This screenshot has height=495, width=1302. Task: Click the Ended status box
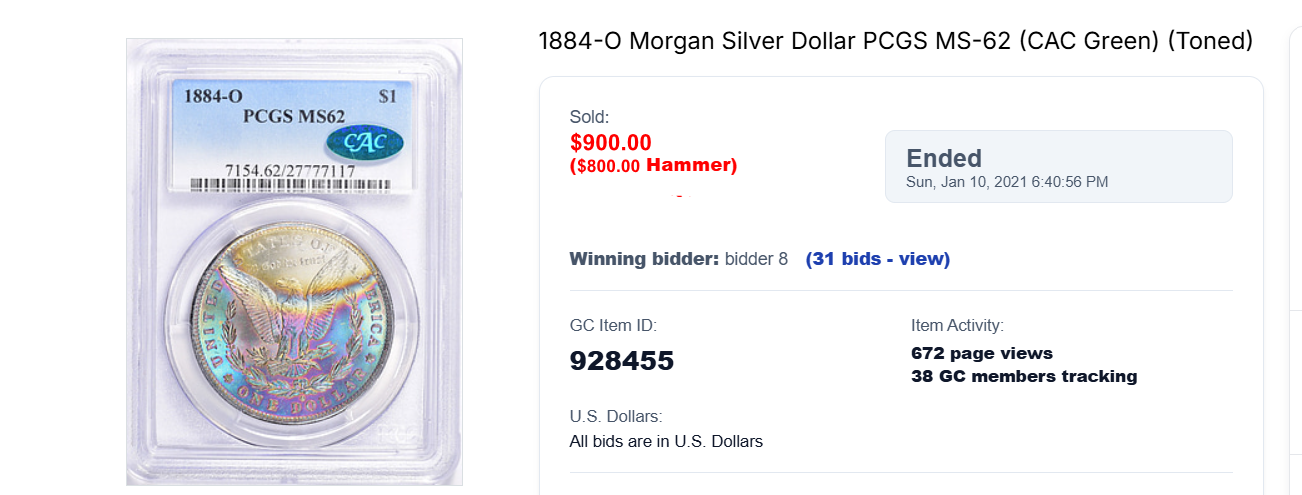click(1058, 167)
